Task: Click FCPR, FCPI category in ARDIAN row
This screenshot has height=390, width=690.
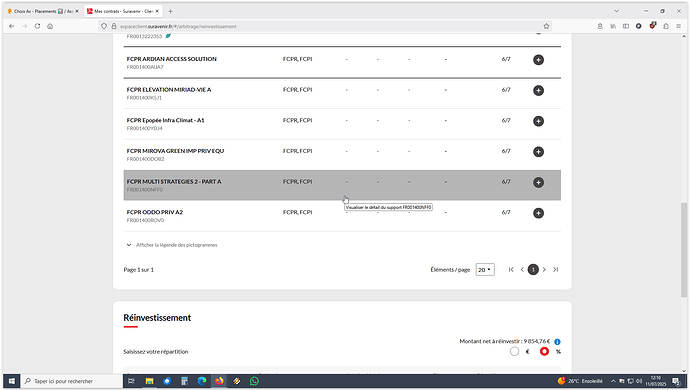Action: 297,59
